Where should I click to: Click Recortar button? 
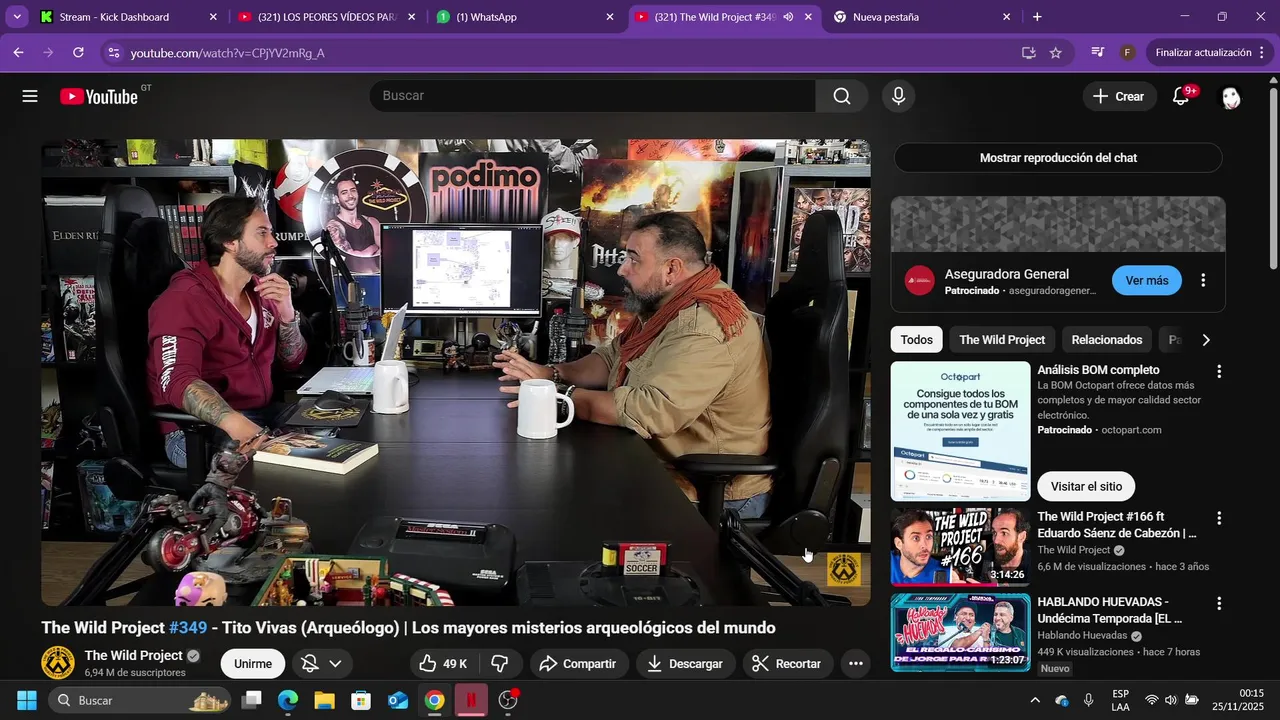click(788, 664)
